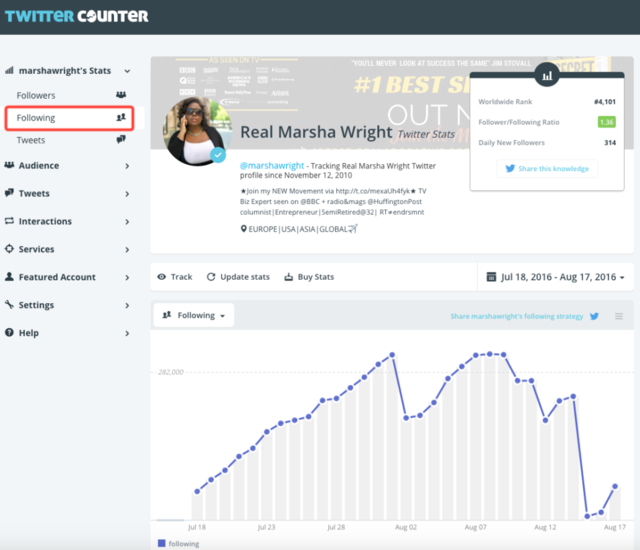This screenshot has height=550, width=640.
Task: Open the Followers stats page
Action: (x=36, y=95)
